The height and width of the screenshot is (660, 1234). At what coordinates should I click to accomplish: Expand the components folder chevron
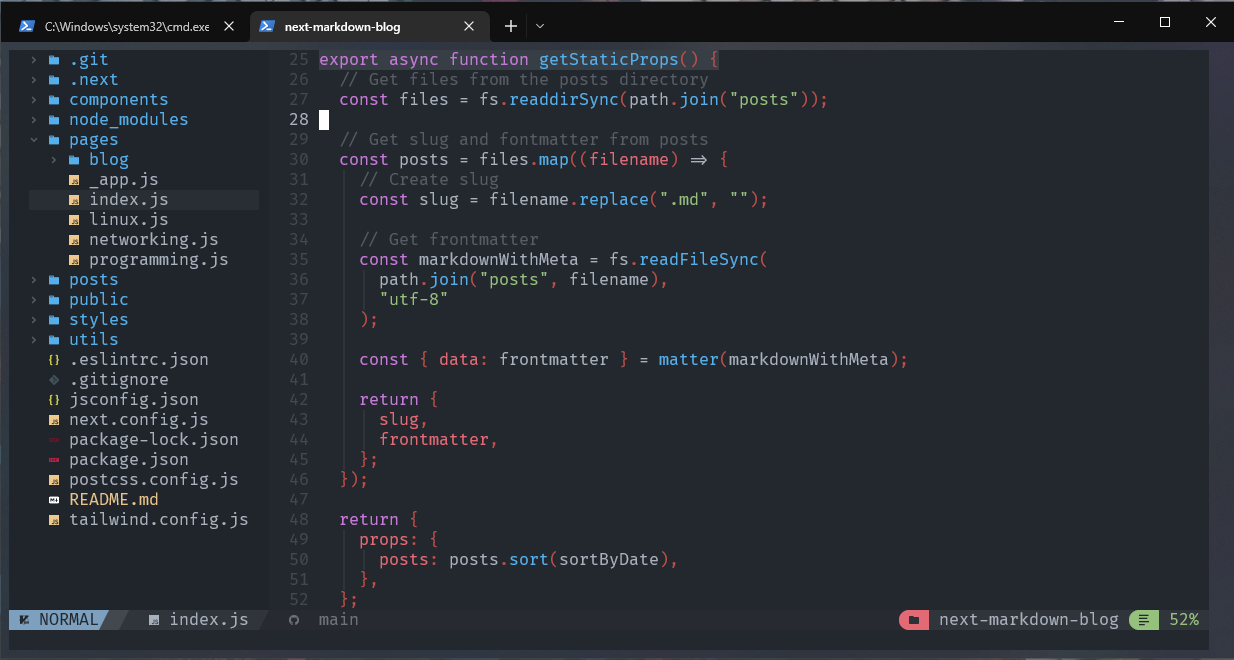point(34,100)
